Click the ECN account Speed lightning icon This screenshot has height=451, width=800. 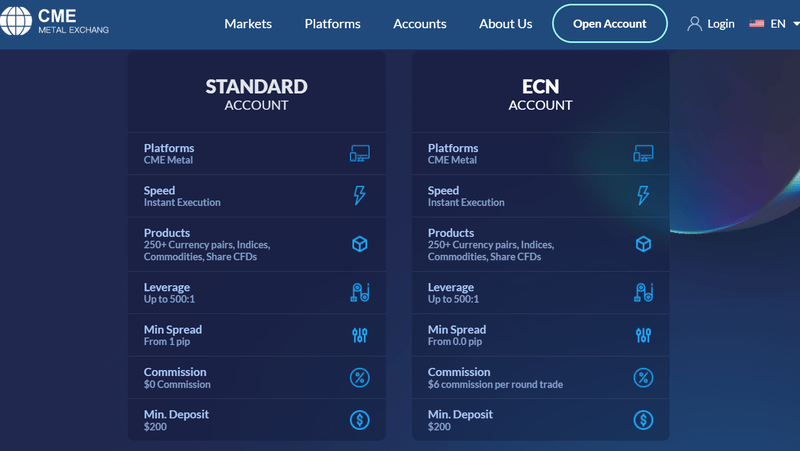(x=643, y=195)
